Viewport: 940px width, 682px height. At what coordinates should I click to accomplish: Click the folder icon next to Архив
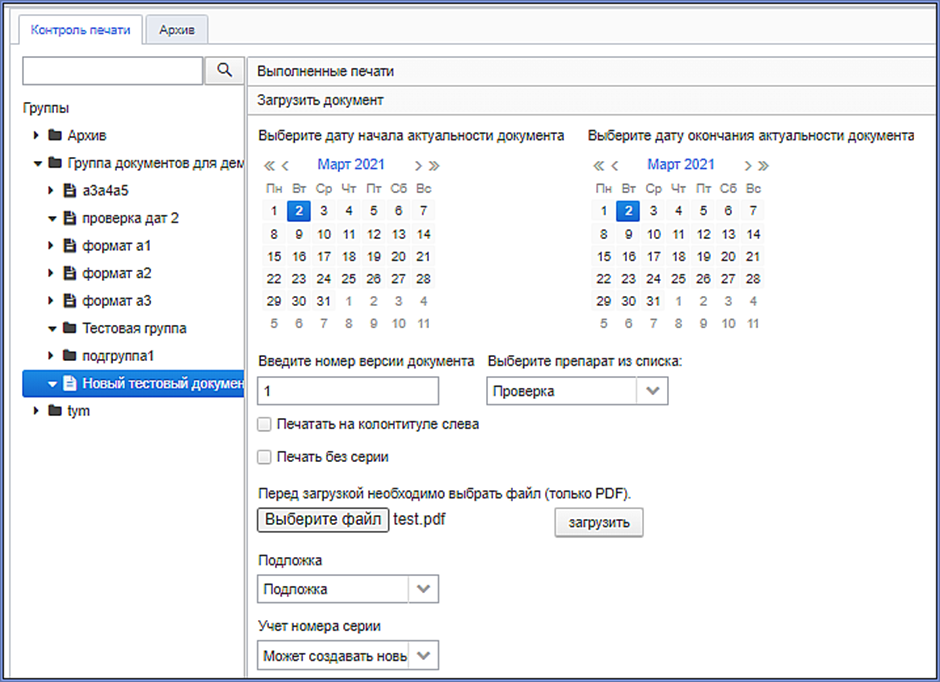click(55, 135)
